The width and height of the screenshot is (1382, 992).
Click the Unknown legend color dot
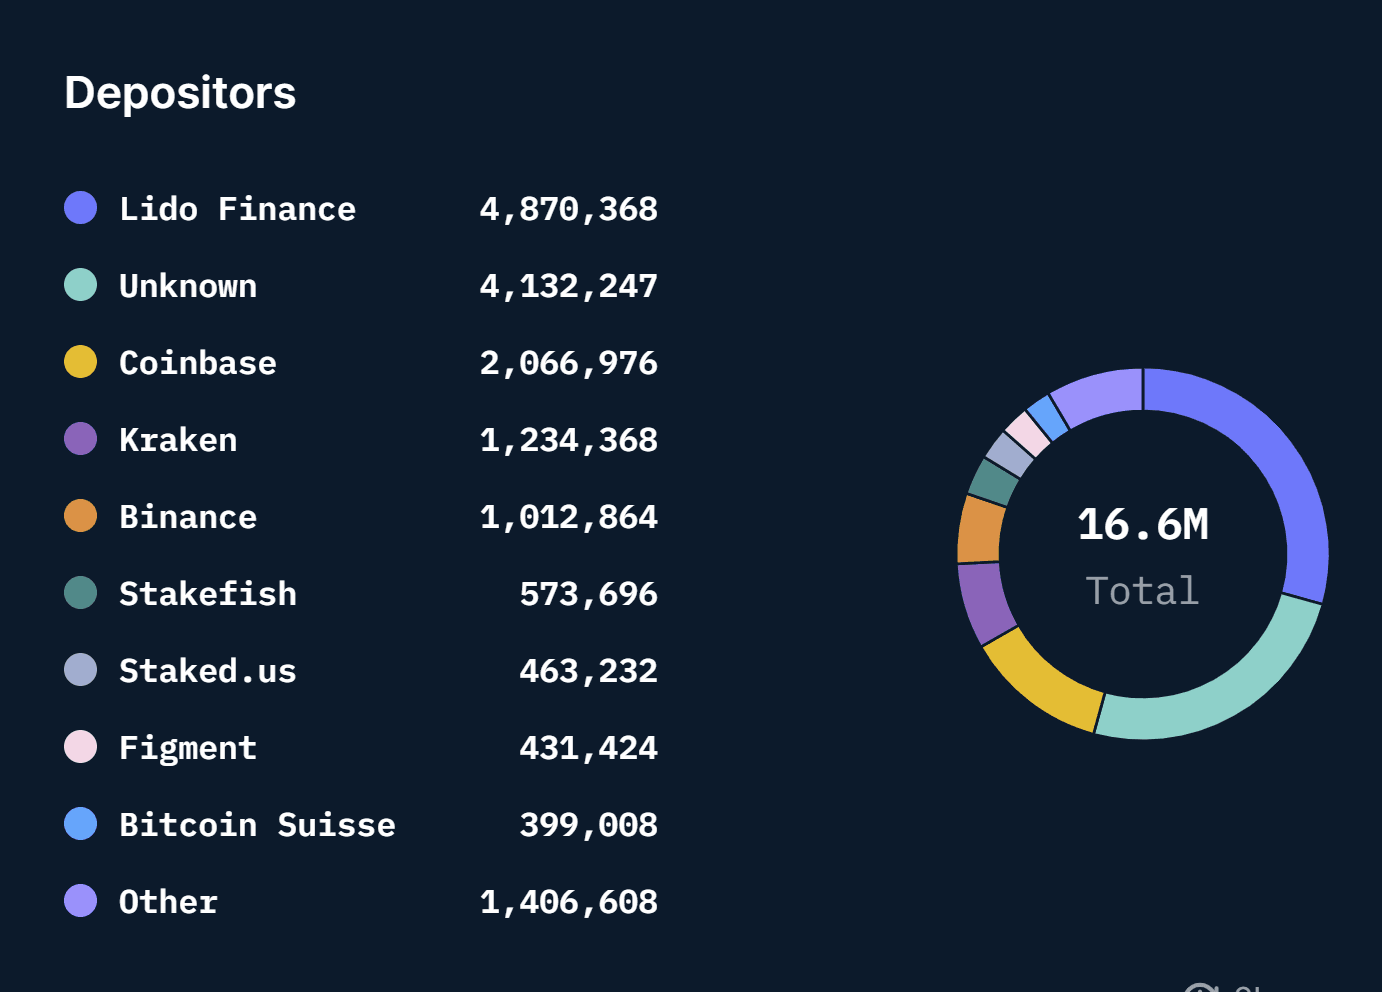(x=81, y=285)
